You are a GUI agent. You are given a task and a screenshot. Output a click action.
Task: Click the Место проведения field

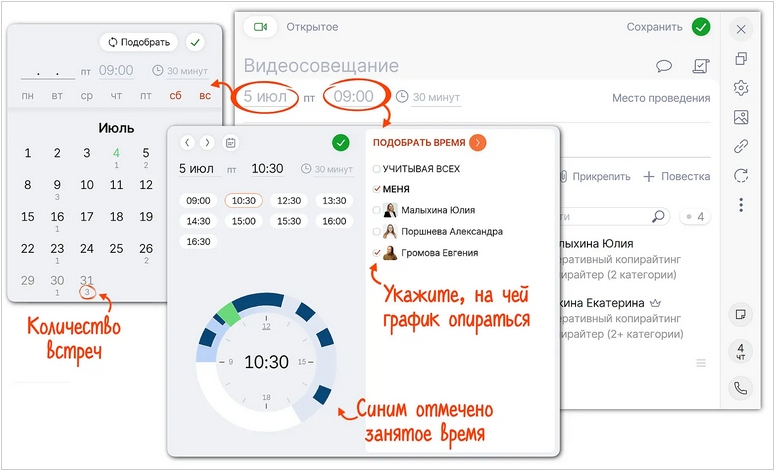[x=661, y=98]
